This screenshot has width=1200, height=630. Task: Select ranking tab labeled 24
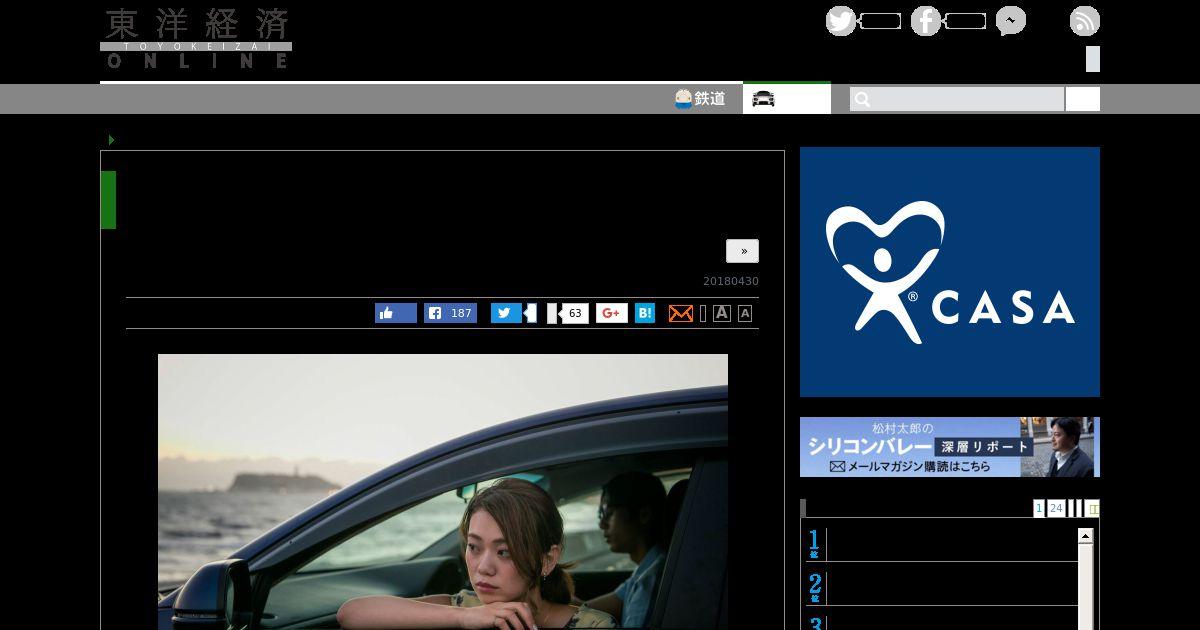[x=1056, y=508]
